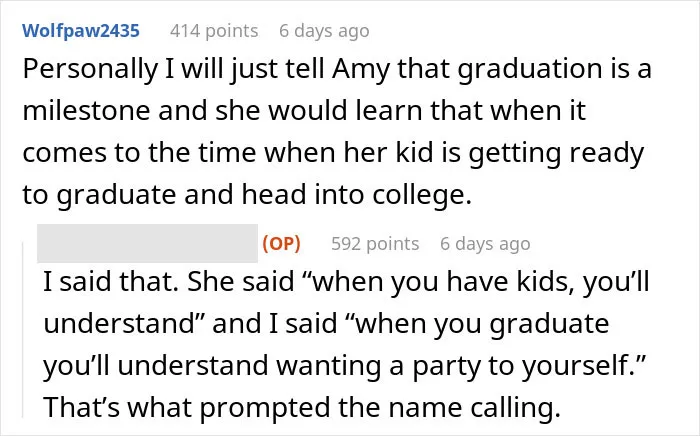The height and width of the screenshot is (436, 700).
Task: Open the Wolfpaw2435 user profile link
Action: point(81,31)
